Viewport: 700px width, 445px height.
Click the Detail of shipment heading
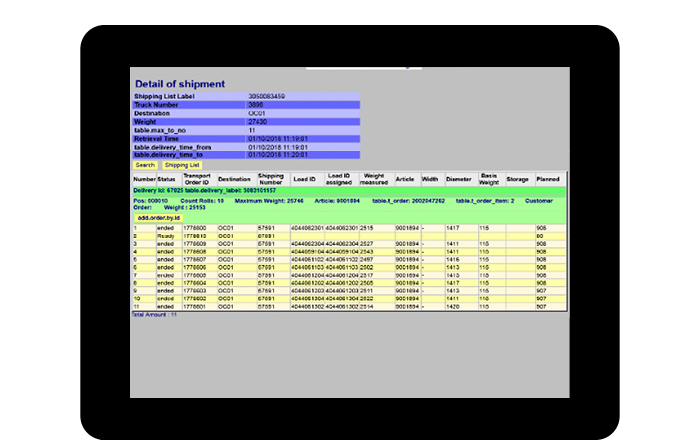180,83
